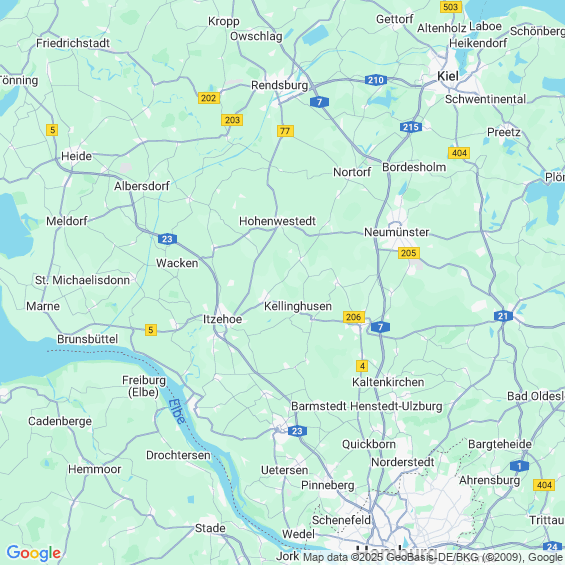This screenshot has width=565, height=565.
Task: Open the Google logo link
Action: point(34,553)
